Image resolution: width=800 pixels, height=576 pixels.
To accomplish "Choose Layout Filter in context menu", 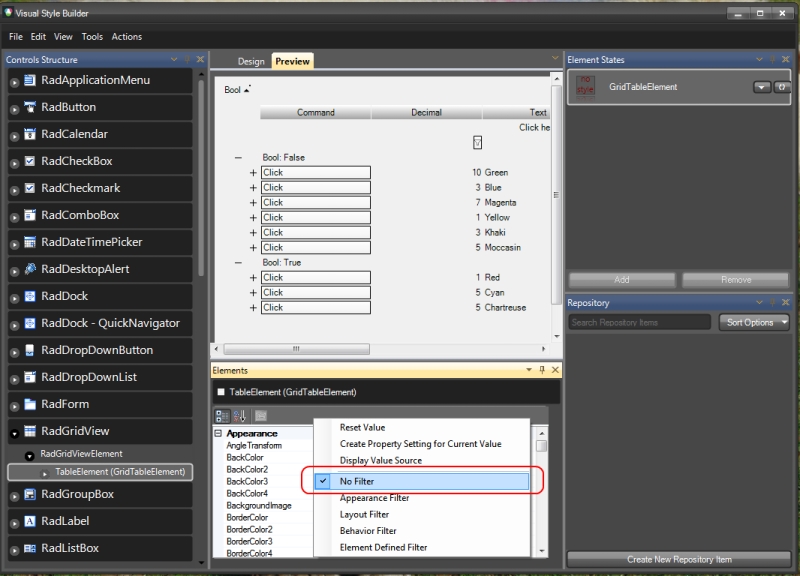I will 364,514.
